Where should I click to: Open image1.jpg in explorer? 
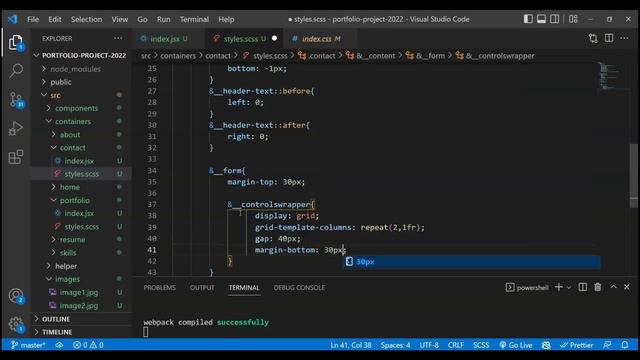click(82, 292)
